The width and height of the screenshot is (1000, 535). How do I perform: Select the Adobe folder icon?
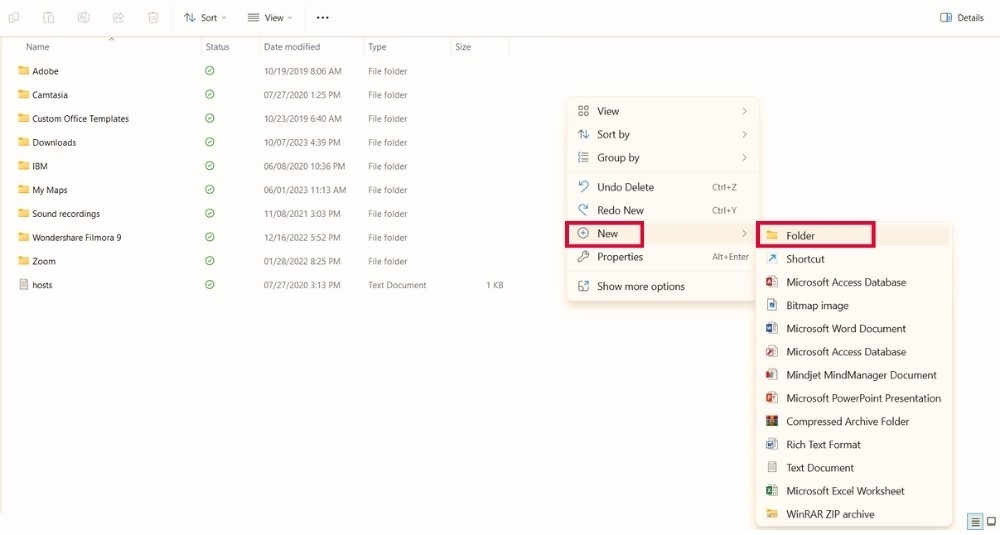tap(24, 71)
